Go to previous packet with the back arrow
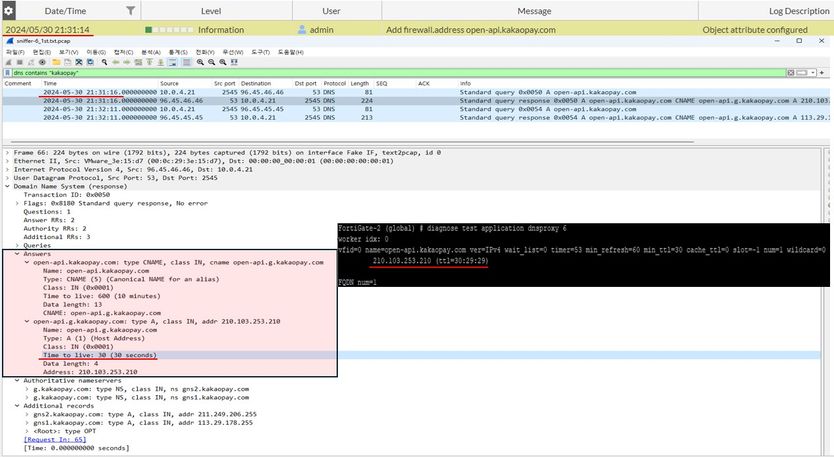 pos(116,62)
